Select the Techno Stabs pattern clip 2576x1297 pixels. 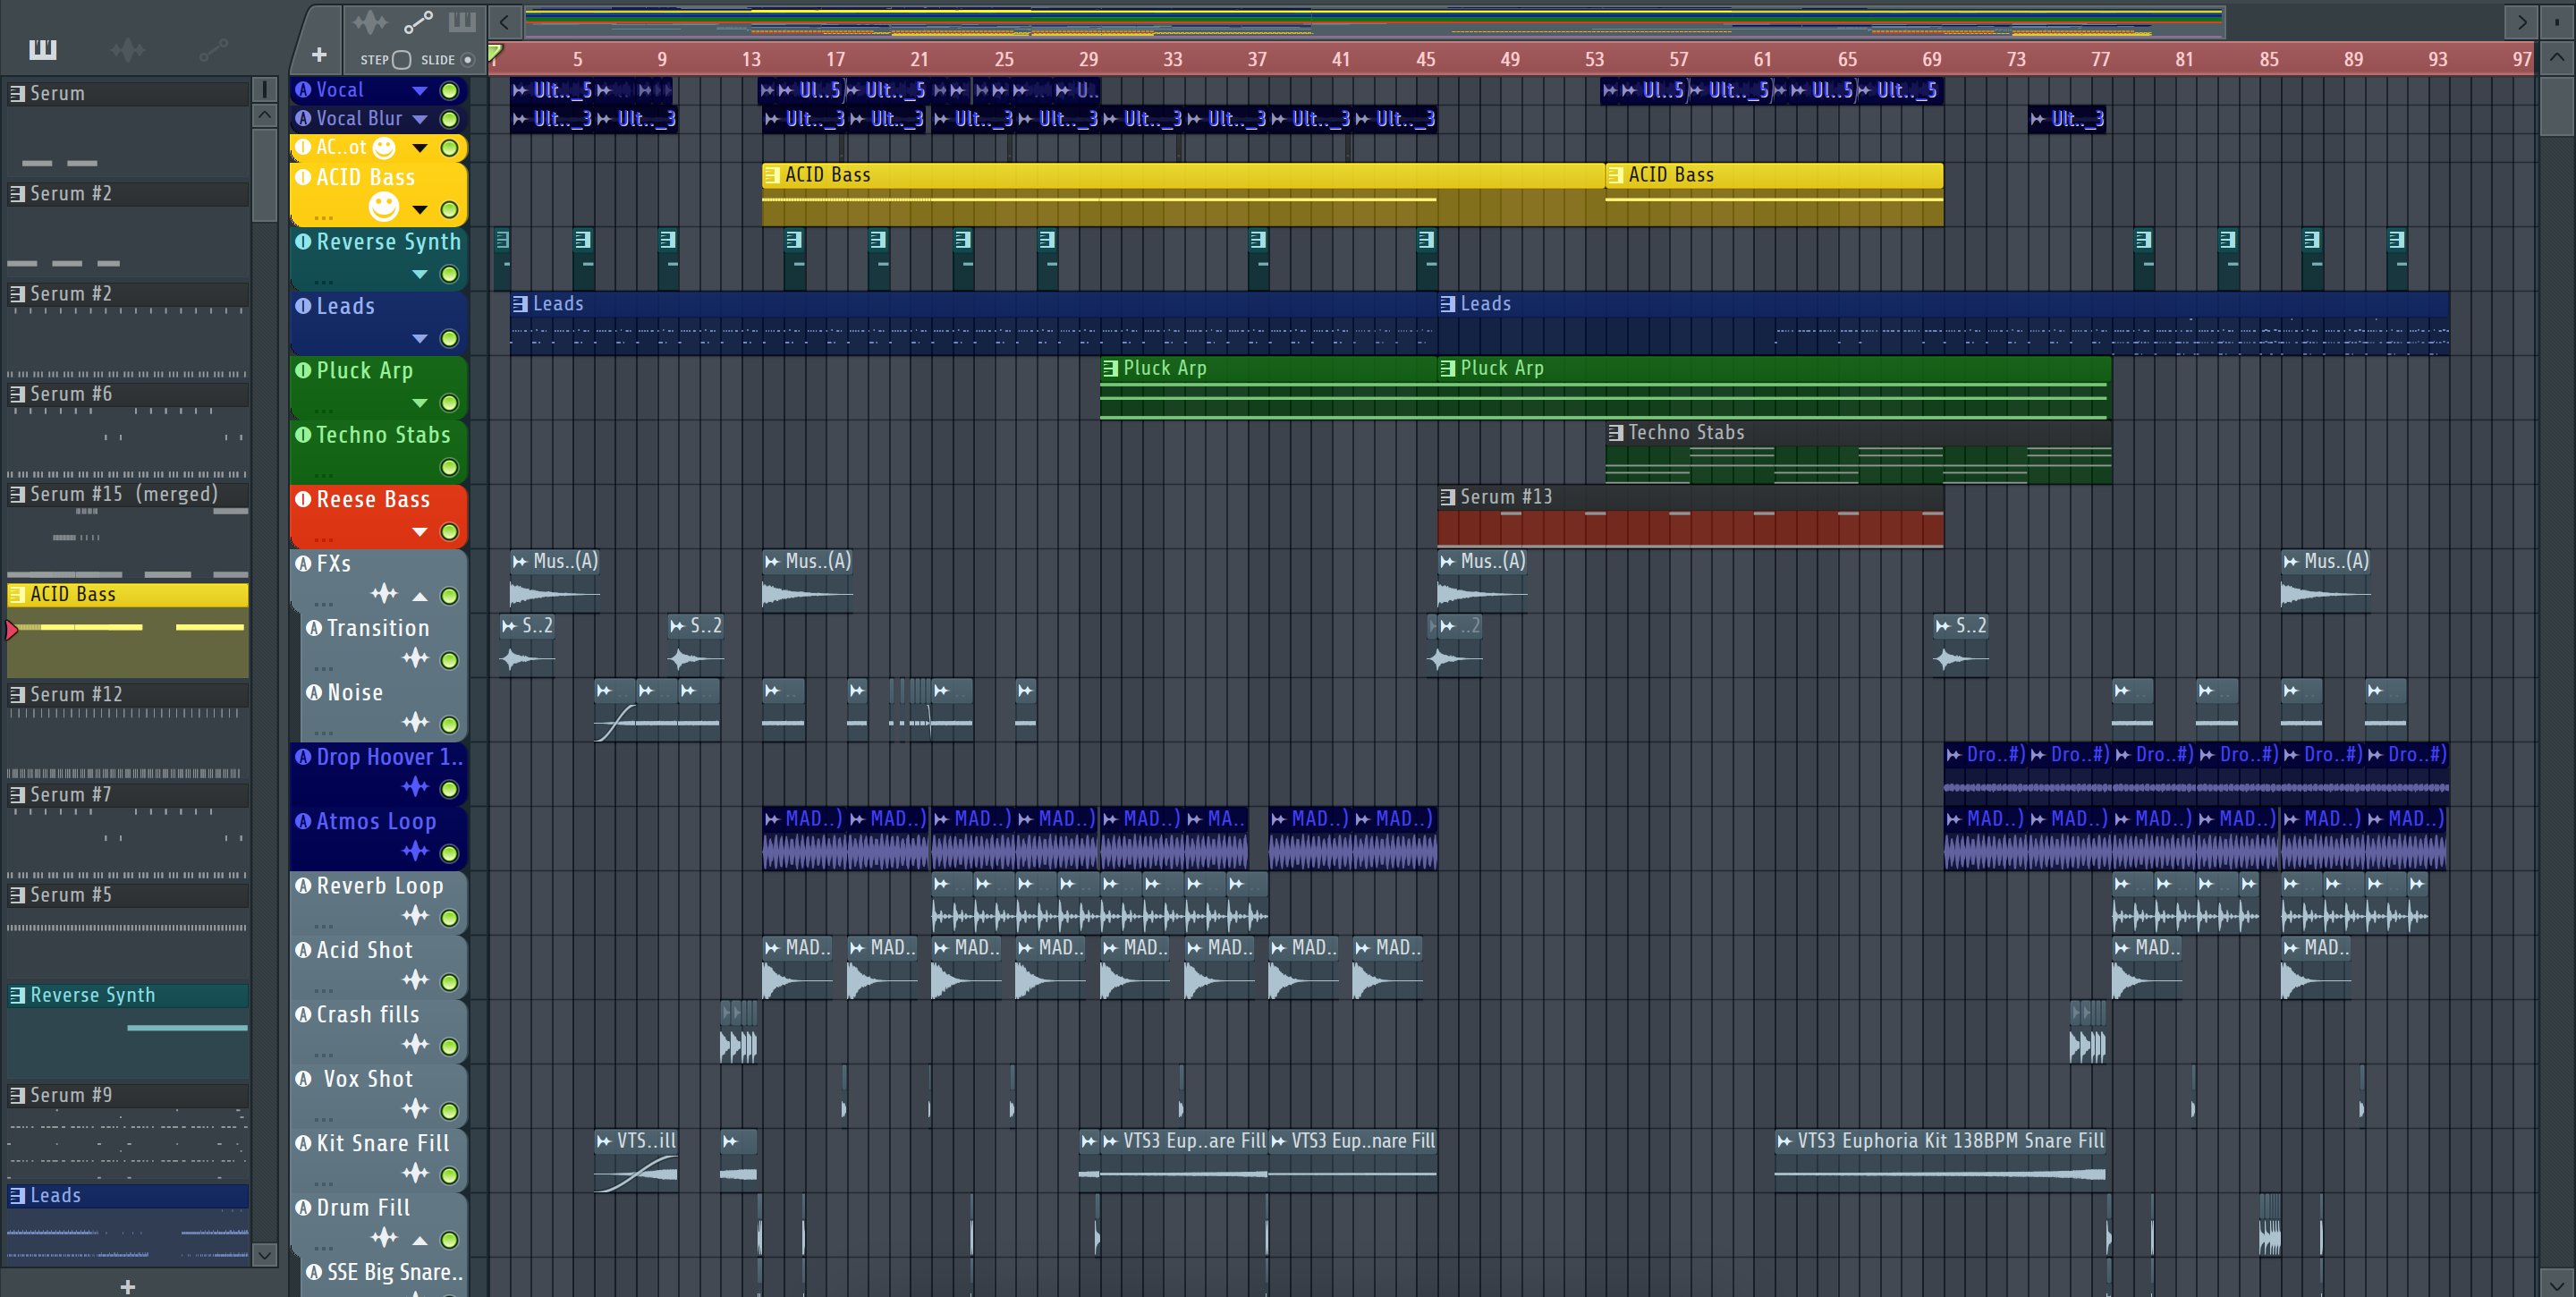tap(1859, 452)
